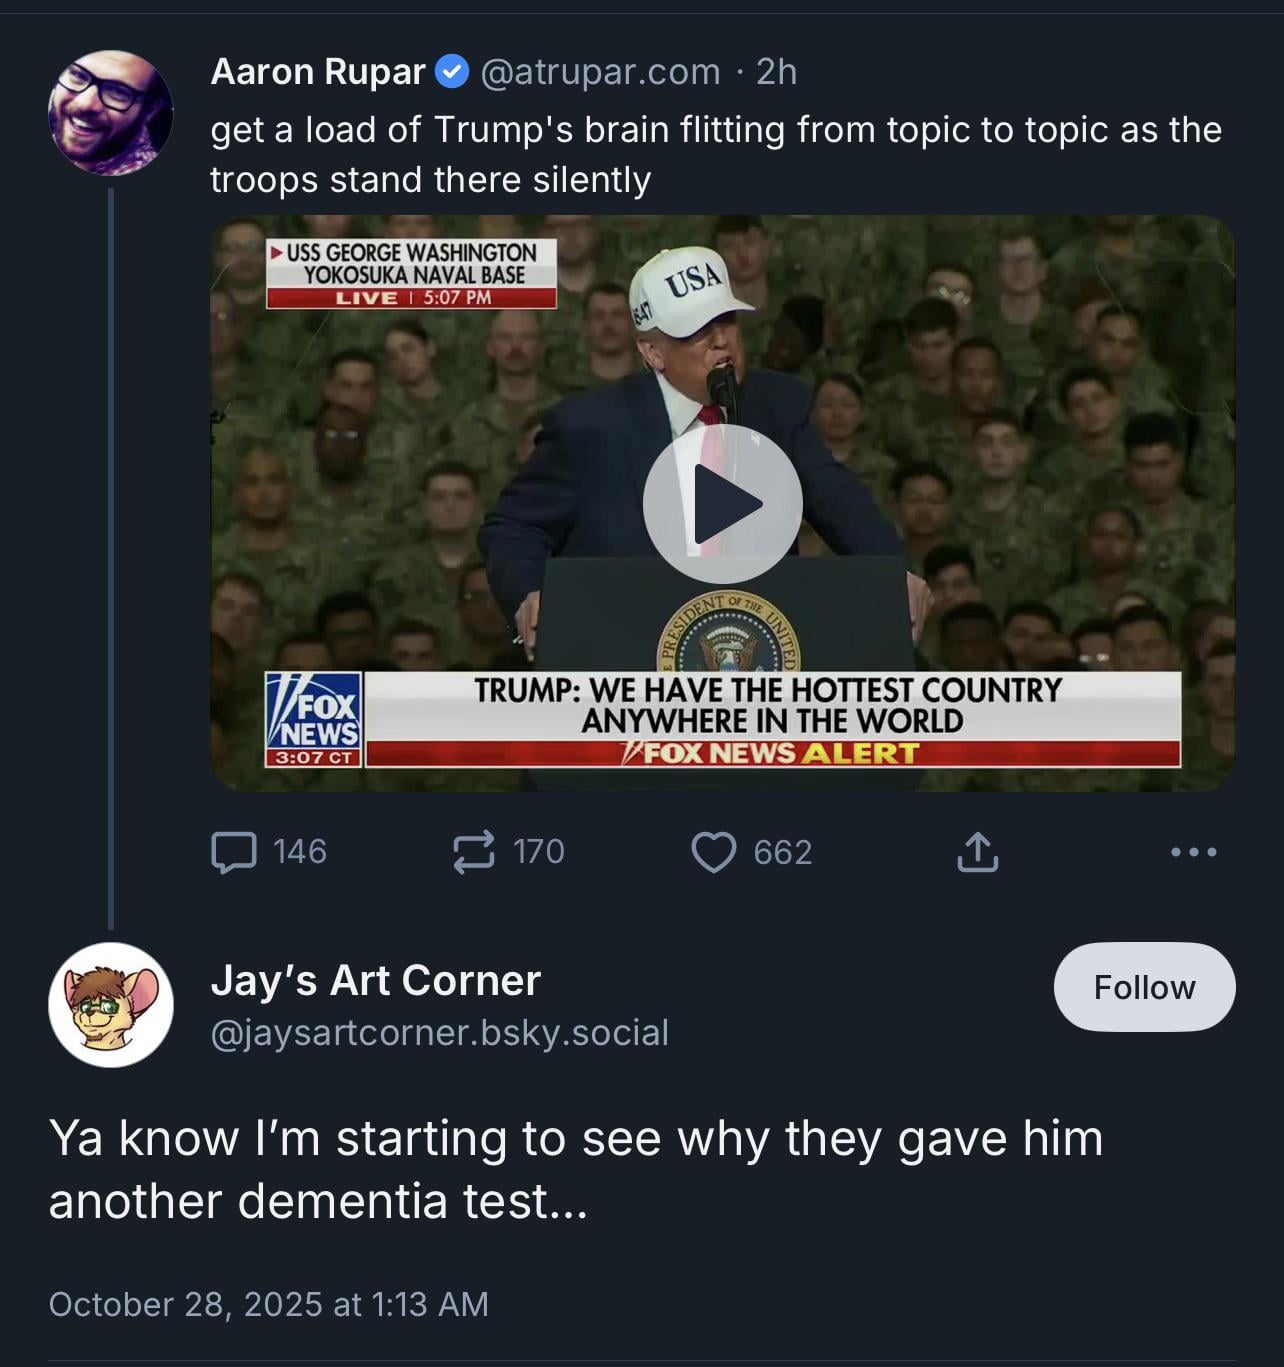1284x1367 pixels.
Task: Click the 170 reposts count
Action: [539, 852]
